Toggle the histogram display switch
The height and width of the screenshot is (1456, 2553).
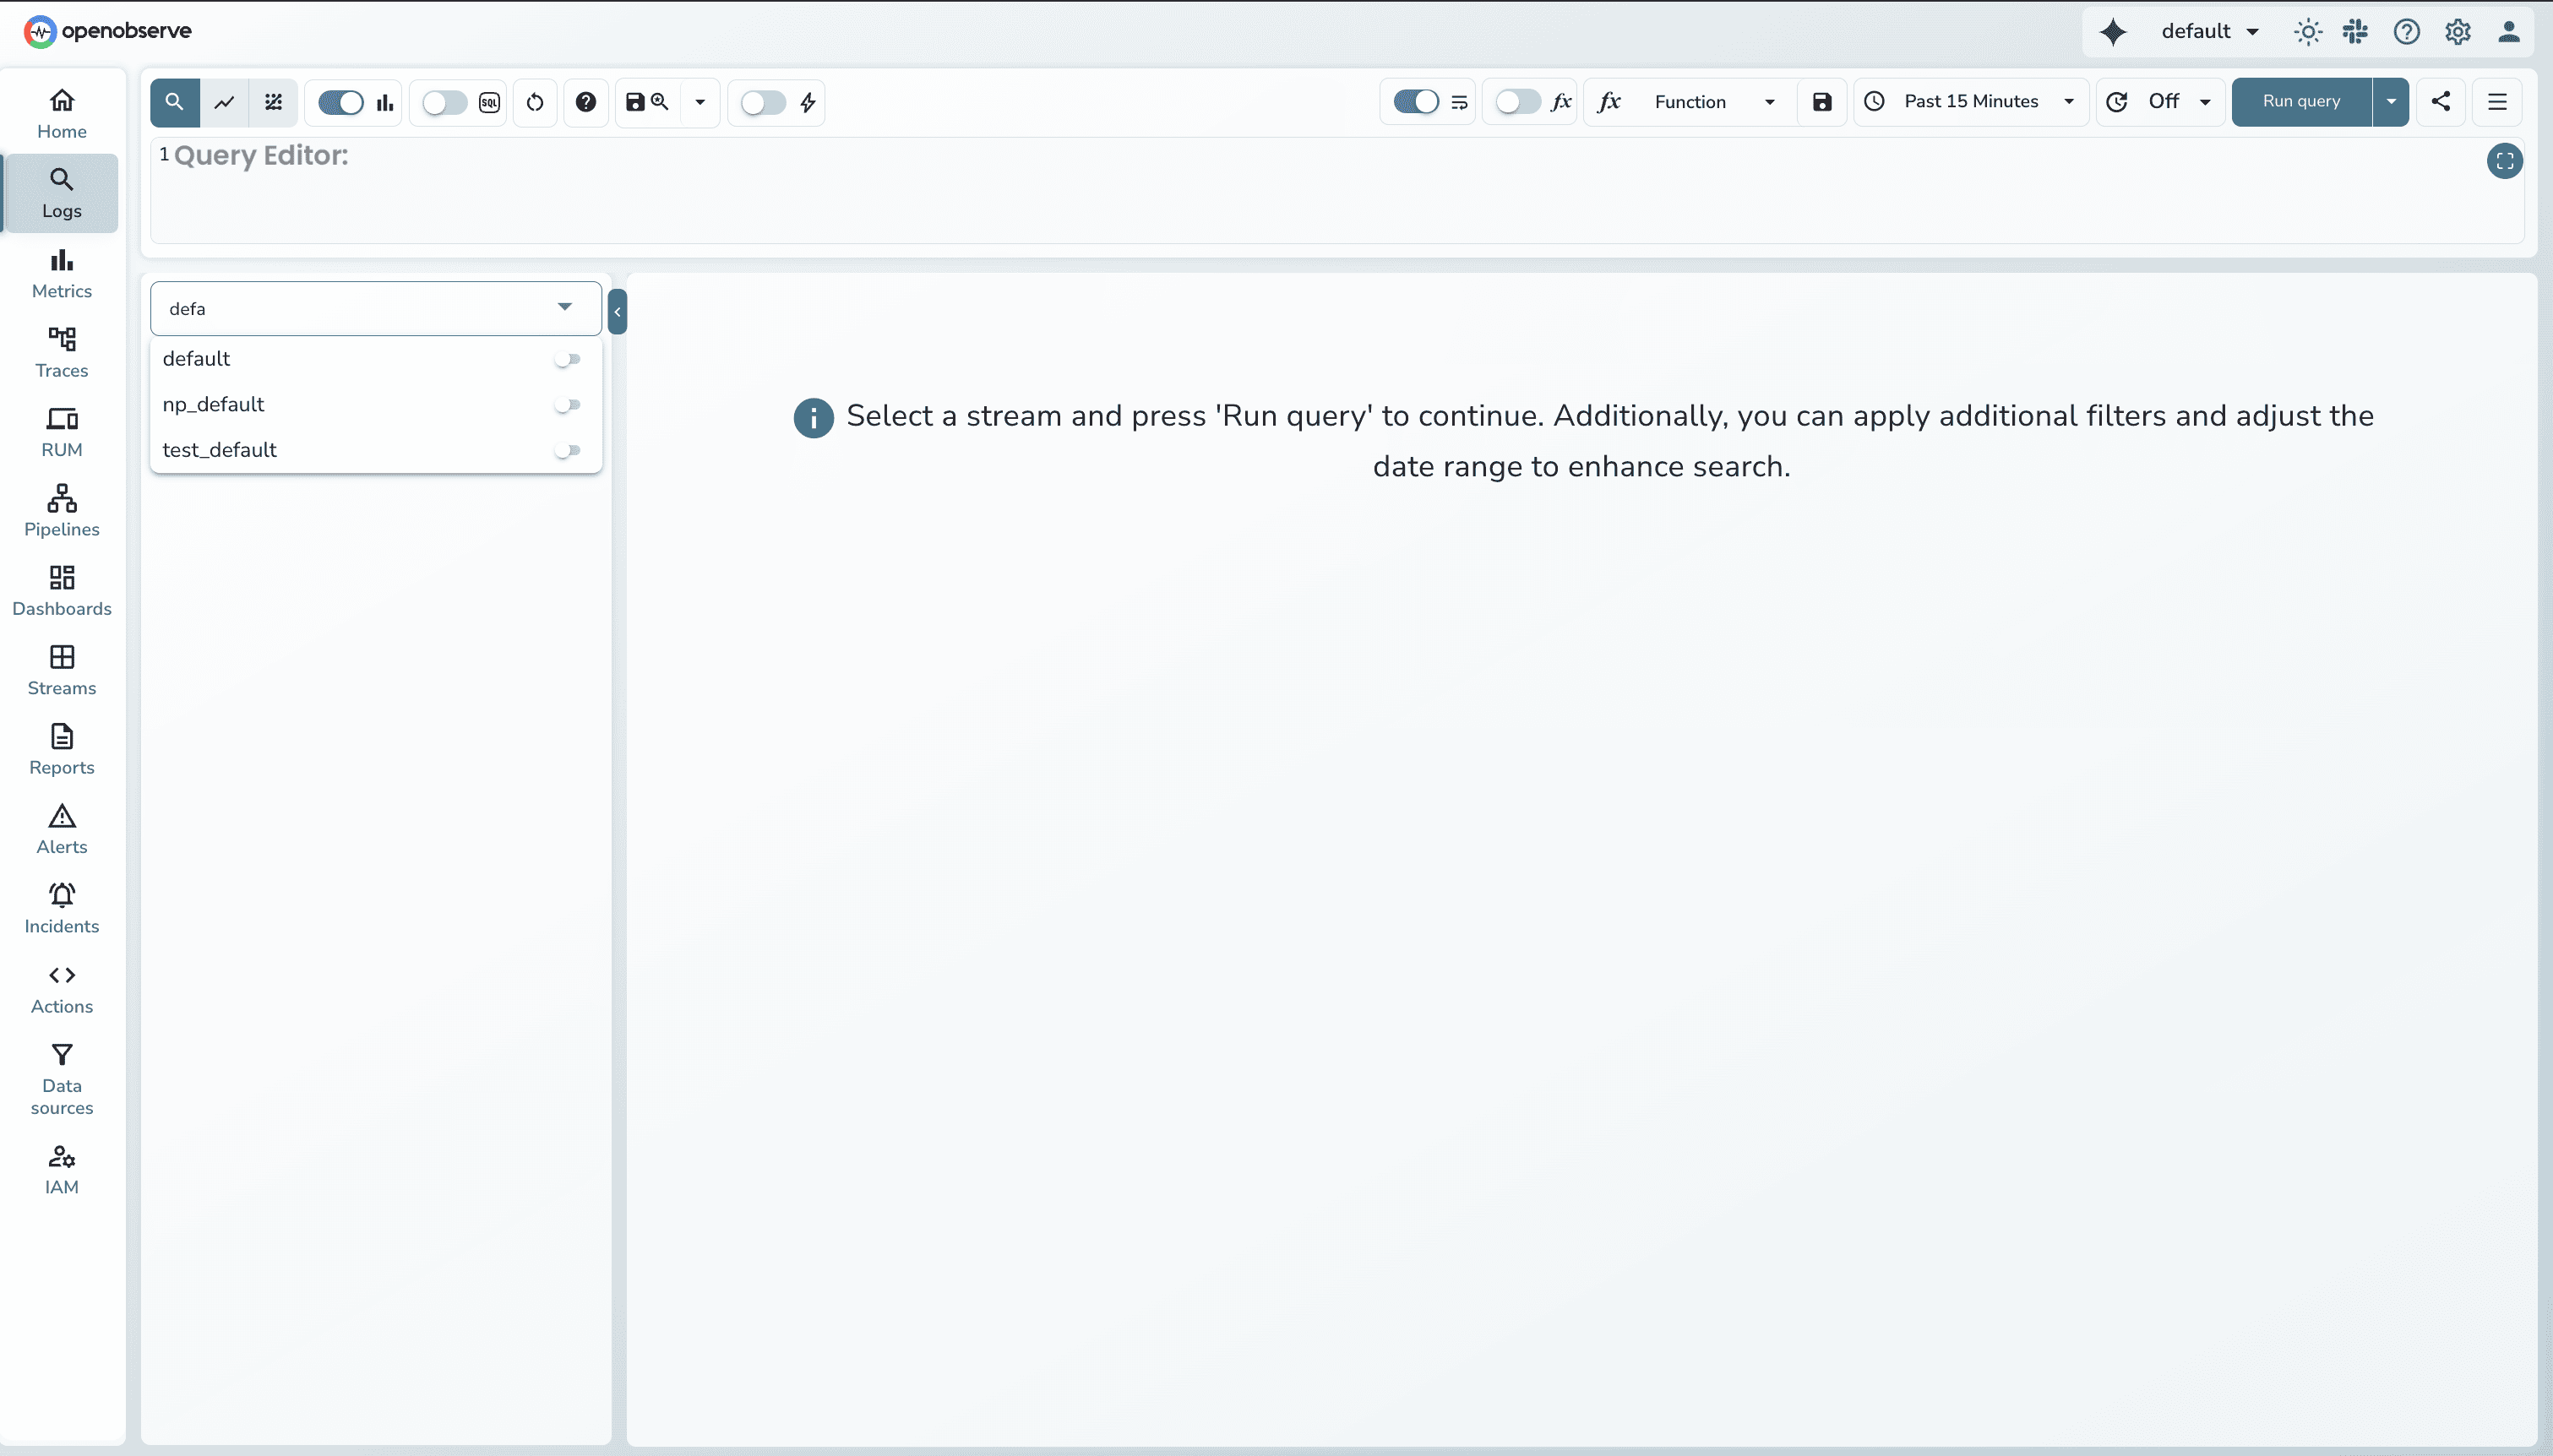point(341,102)
